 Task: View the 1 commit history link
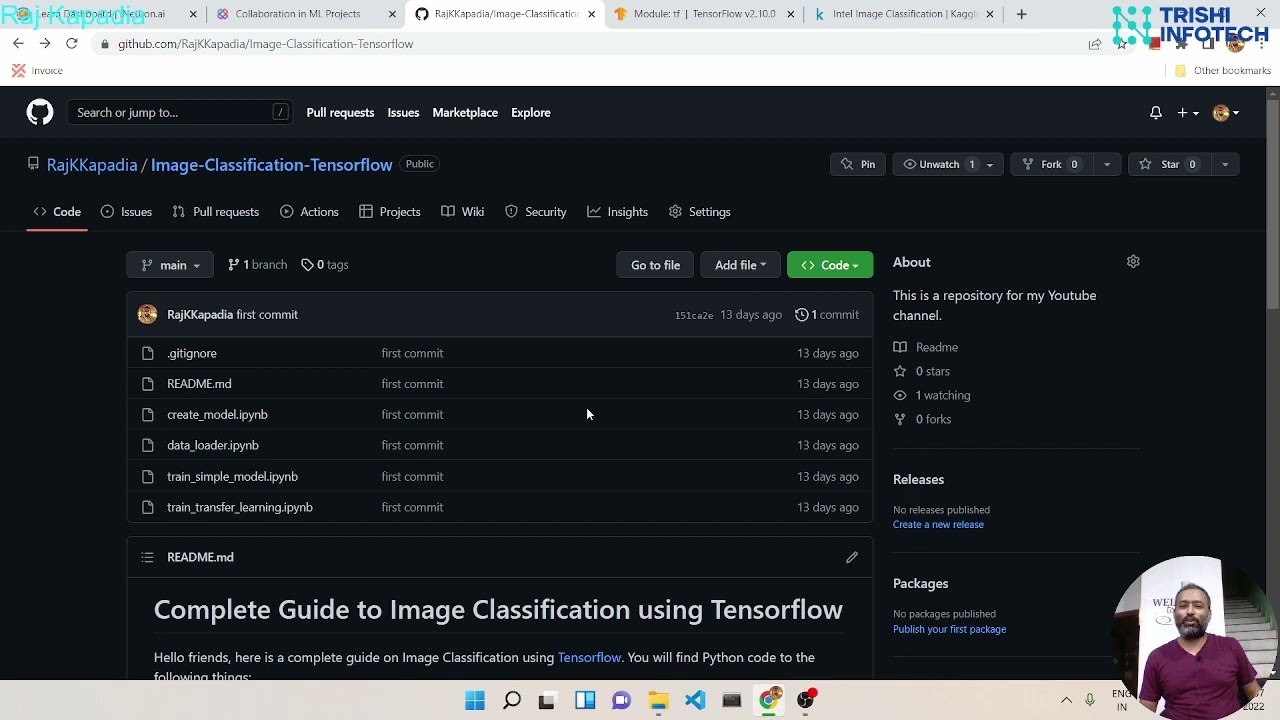(x=827, y=315)
